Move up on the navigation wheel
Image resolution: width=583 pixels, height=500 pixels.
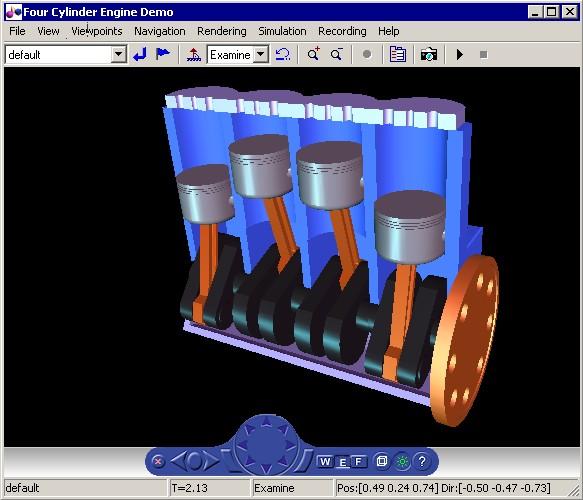pyautogui.click(x=266, y=422)
